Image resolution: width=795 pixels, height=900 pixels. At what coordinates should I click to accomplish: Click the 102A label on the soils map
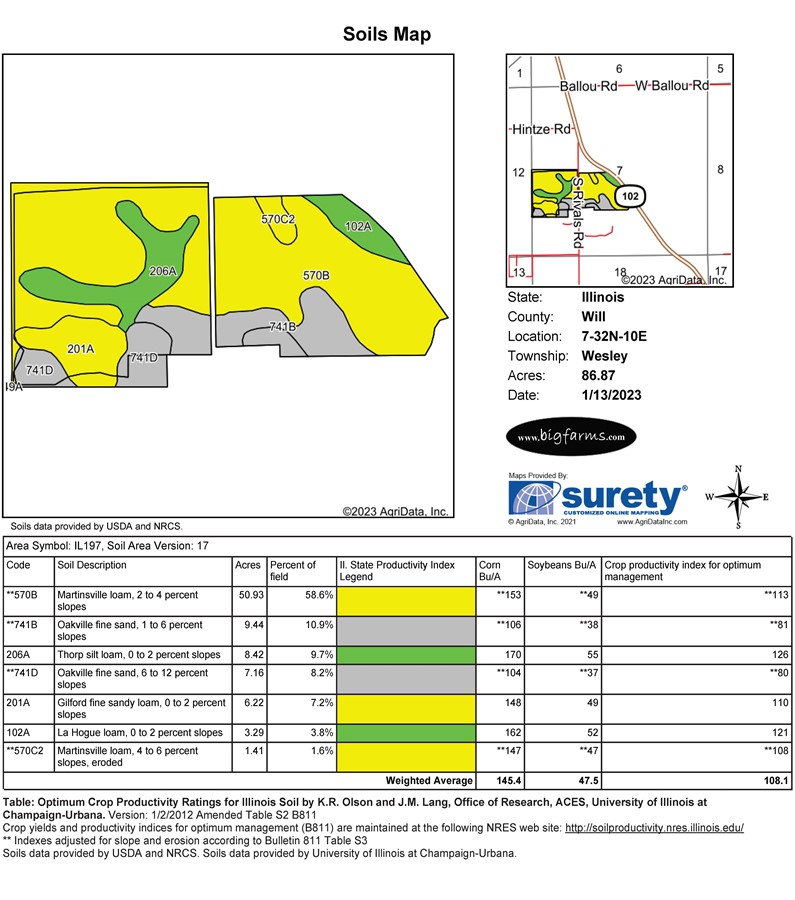pos(358,227)
